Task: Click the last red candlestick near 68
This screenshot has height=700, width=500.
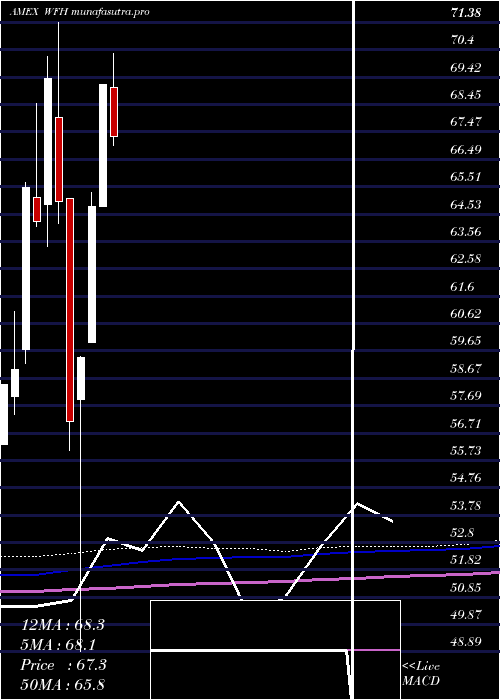Action: pyautogui.click(x=114, y=112)
